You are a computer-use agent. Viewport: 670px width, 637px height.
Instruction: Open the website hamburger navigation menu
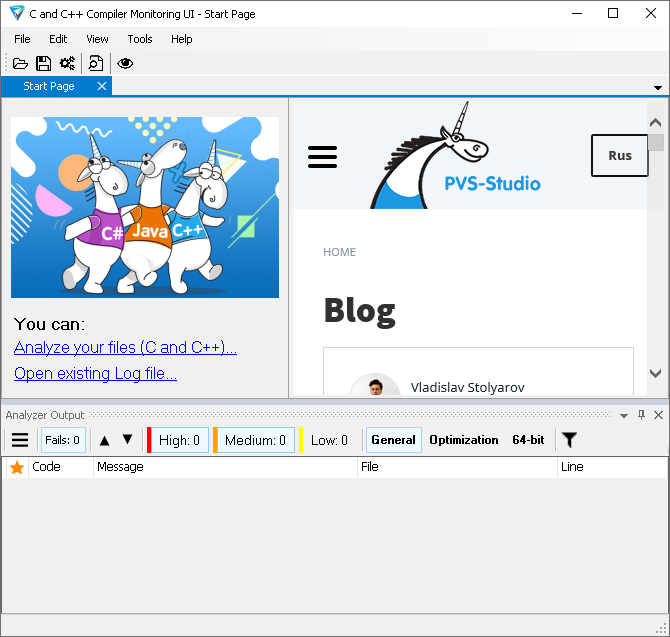tap(323, 157)
